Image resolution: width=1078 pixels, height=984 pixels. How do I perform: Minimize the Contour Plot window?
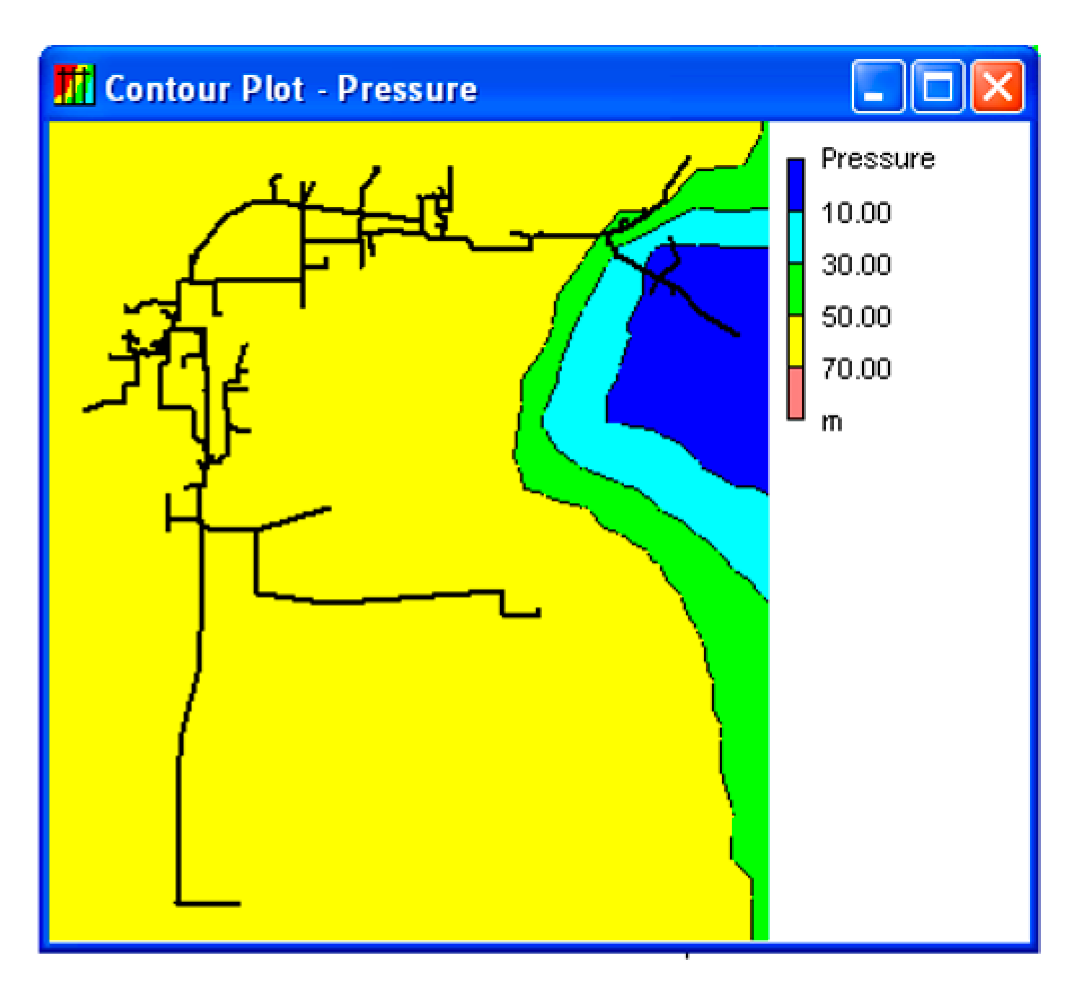[878, 87]
